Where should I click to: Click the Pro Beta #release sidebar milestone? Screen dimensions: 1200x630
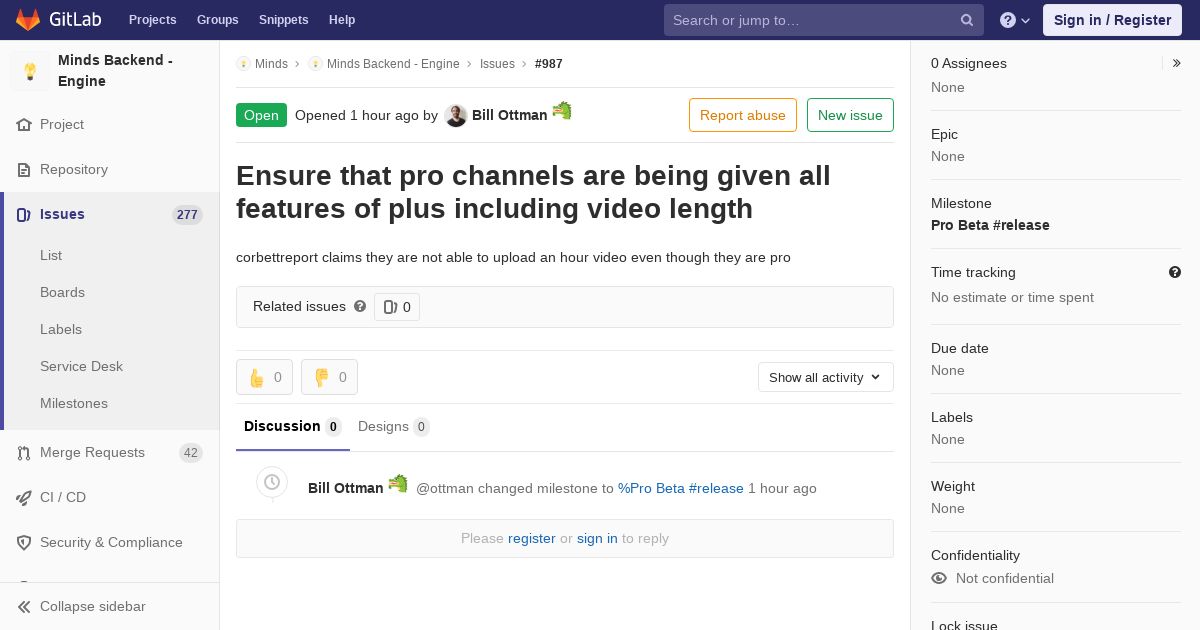click(x=990, y=225)
